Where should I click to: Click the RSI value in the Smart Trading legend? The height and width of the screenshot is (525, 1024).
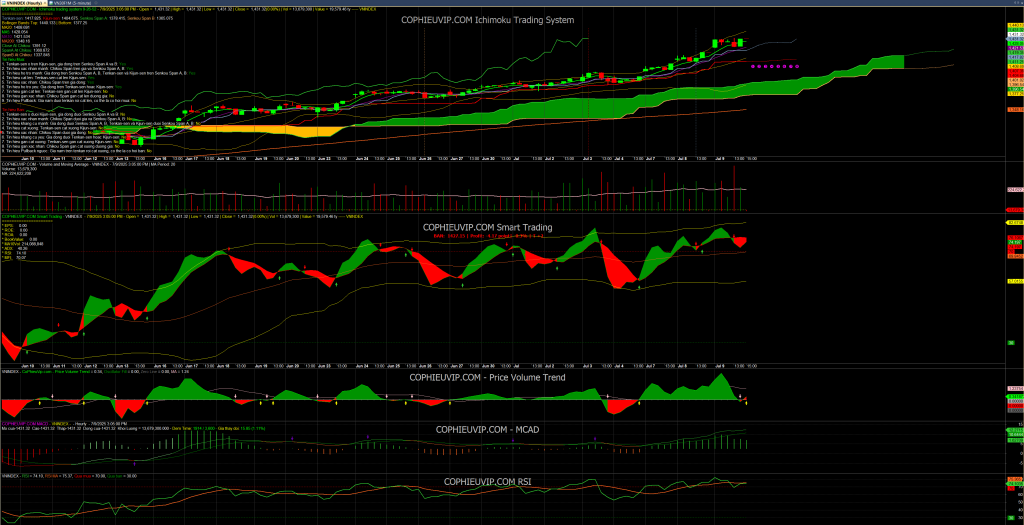(22, 253)
